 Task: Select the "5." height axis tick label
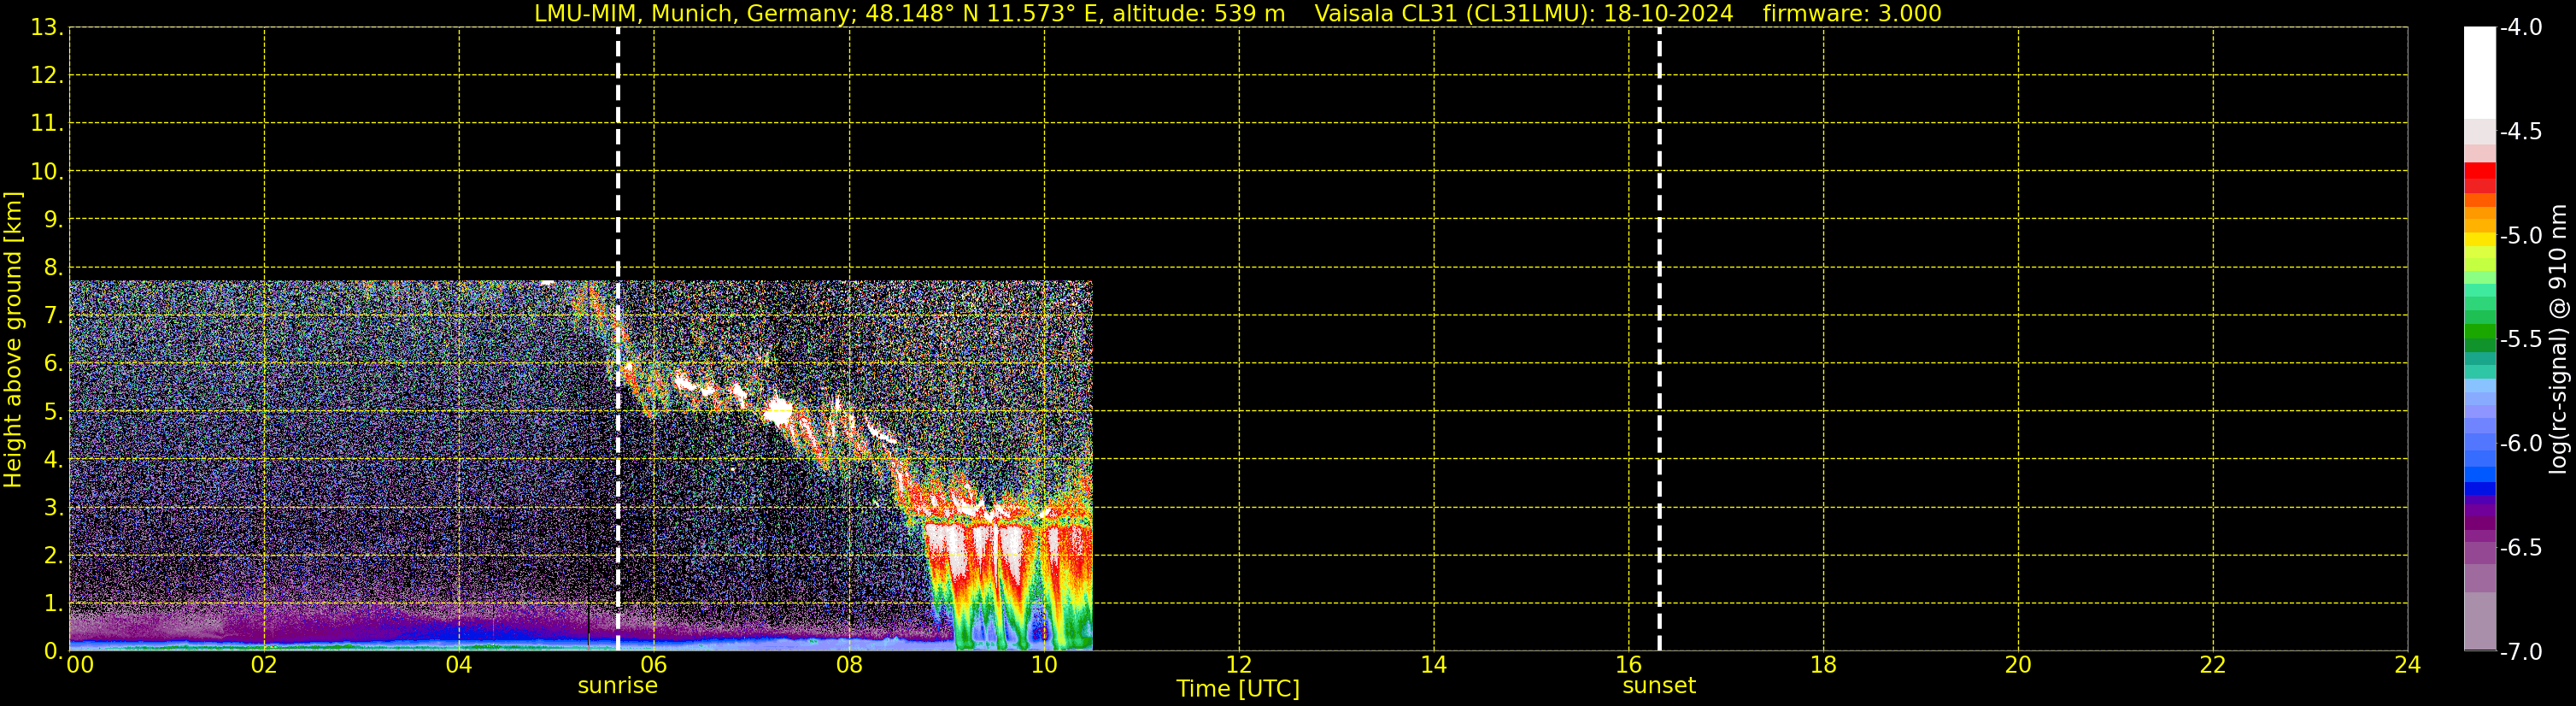coord(52,411)
